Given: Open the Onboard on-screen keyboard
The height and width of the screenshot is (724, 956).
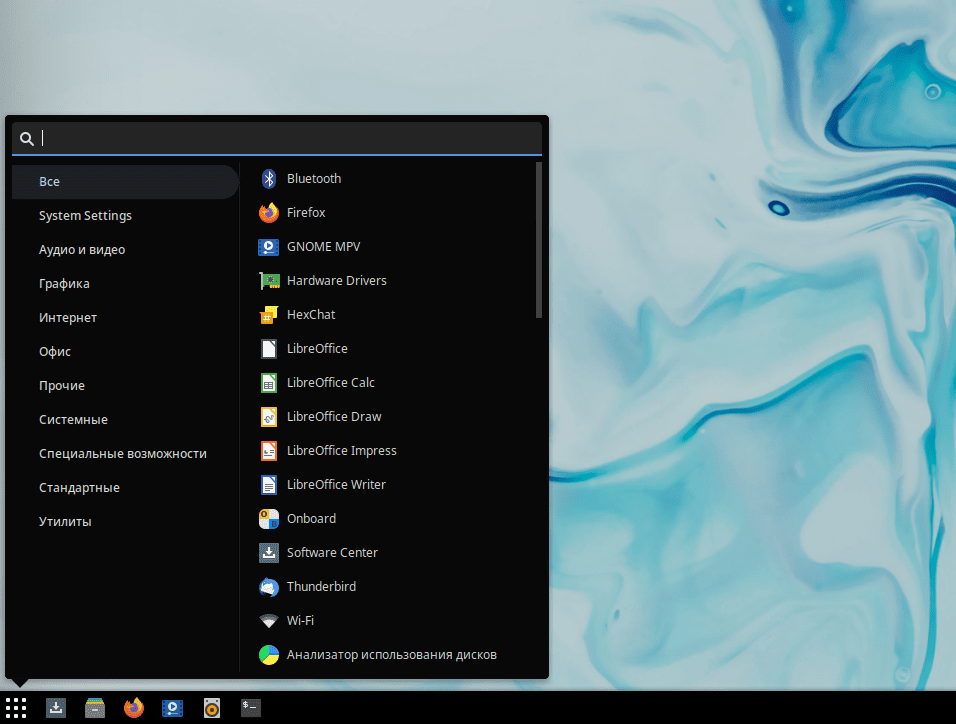Looking at the screenshot, I should (x=311, y=519).
